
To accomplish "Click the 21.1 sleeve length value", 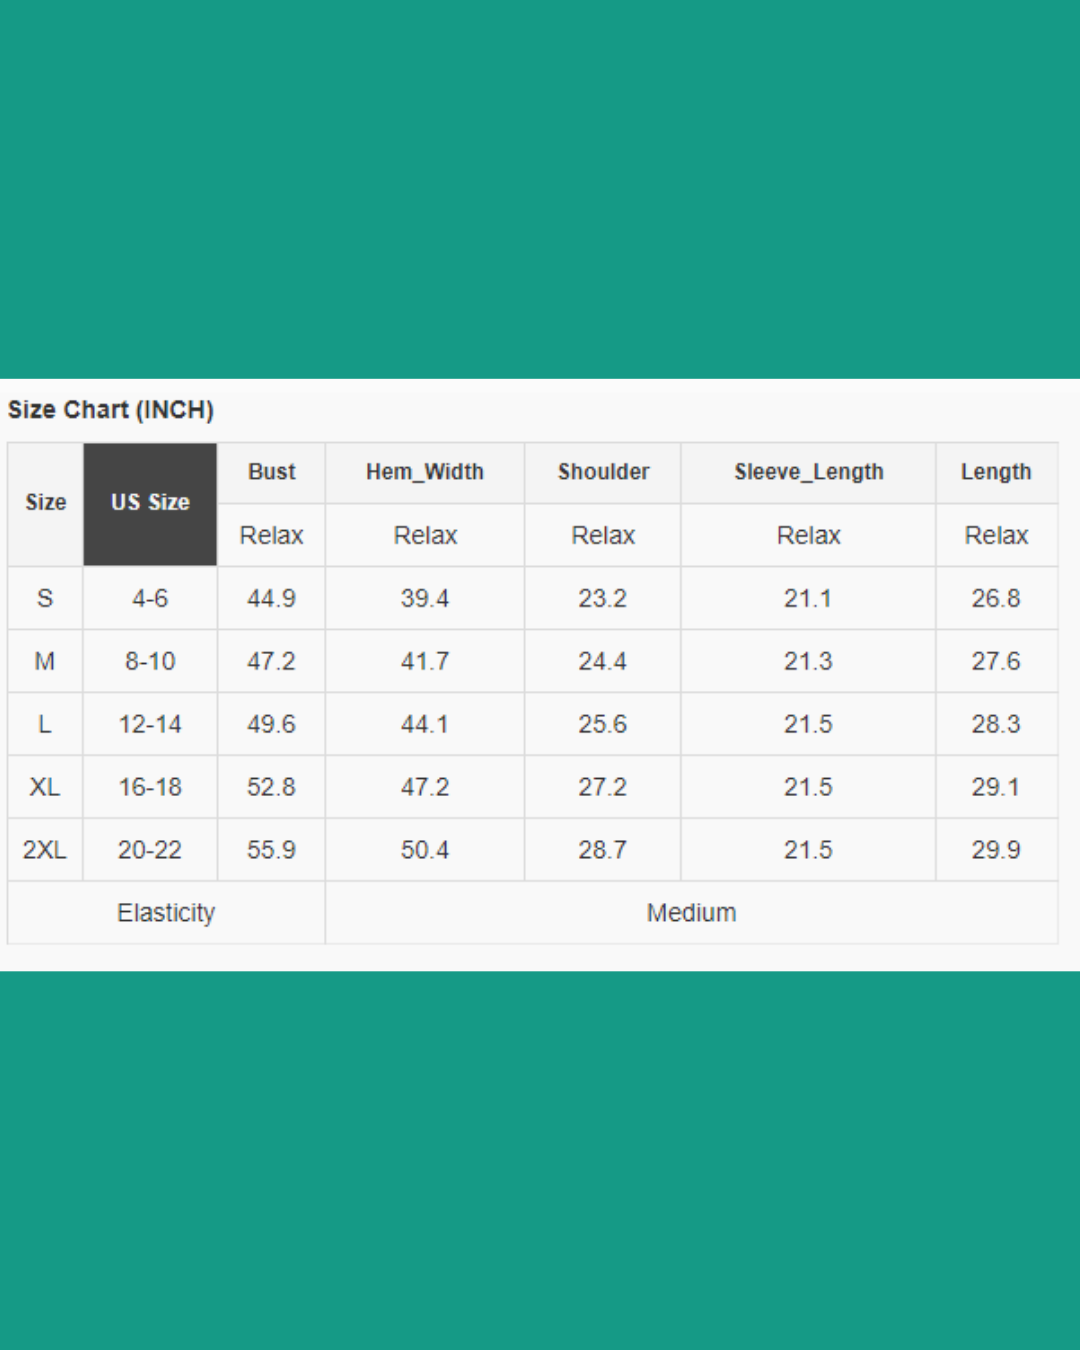I will (808, 598).
